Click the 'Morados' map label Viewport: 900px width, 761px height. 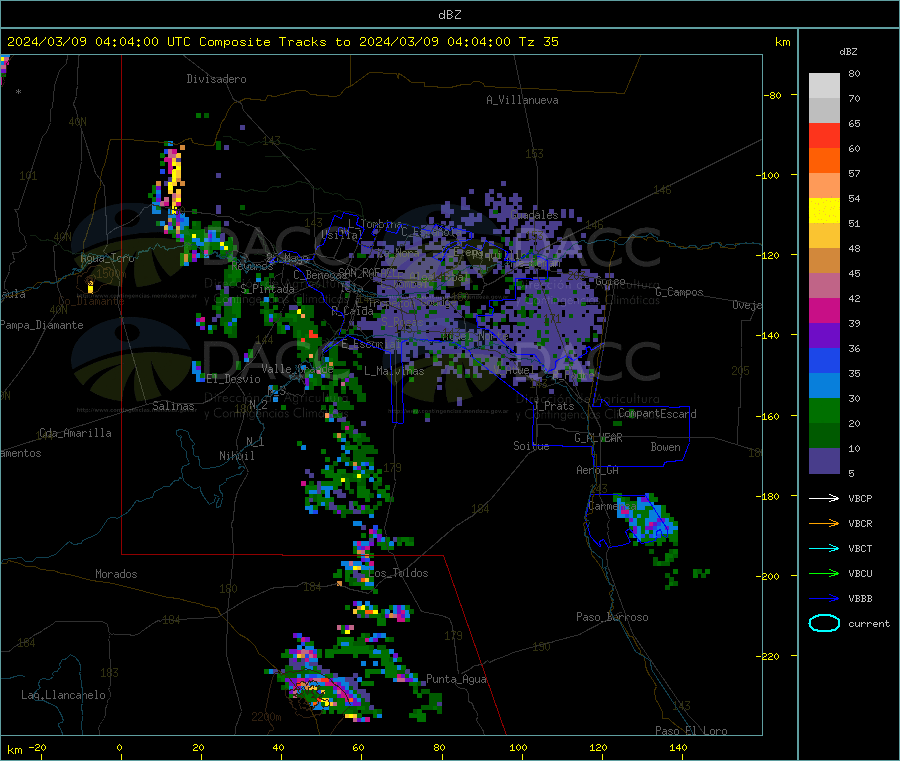click(x=116, y=574)
